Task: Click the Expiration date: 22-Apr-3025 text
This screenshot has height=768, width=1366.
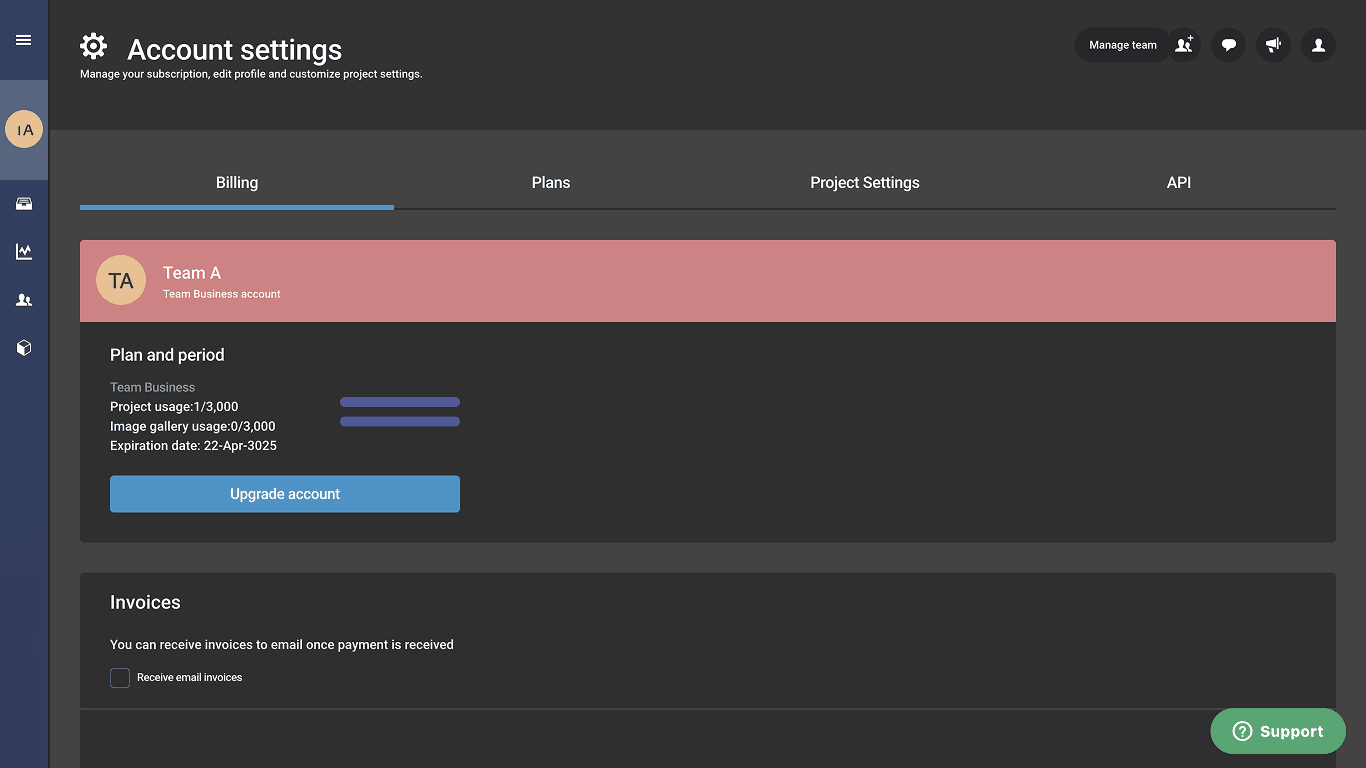Action: 193,446
